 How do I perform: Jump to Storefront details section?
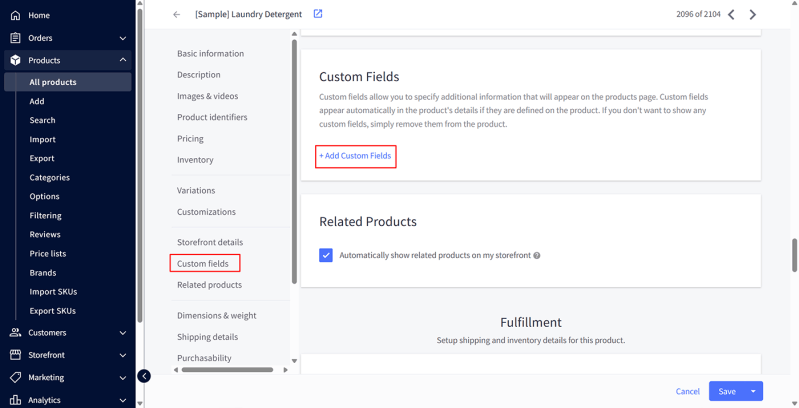tap(210, 242)
